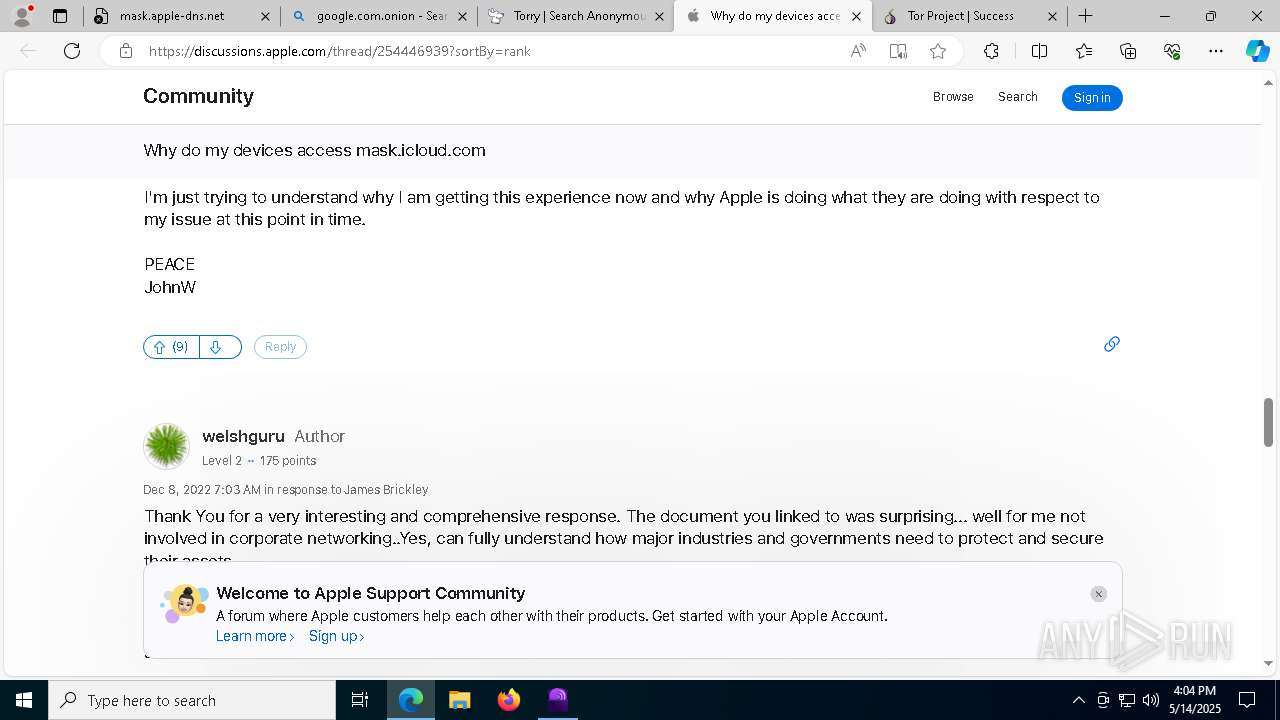Open the Browse menu
1280x720 pixels.
point(953,97)
